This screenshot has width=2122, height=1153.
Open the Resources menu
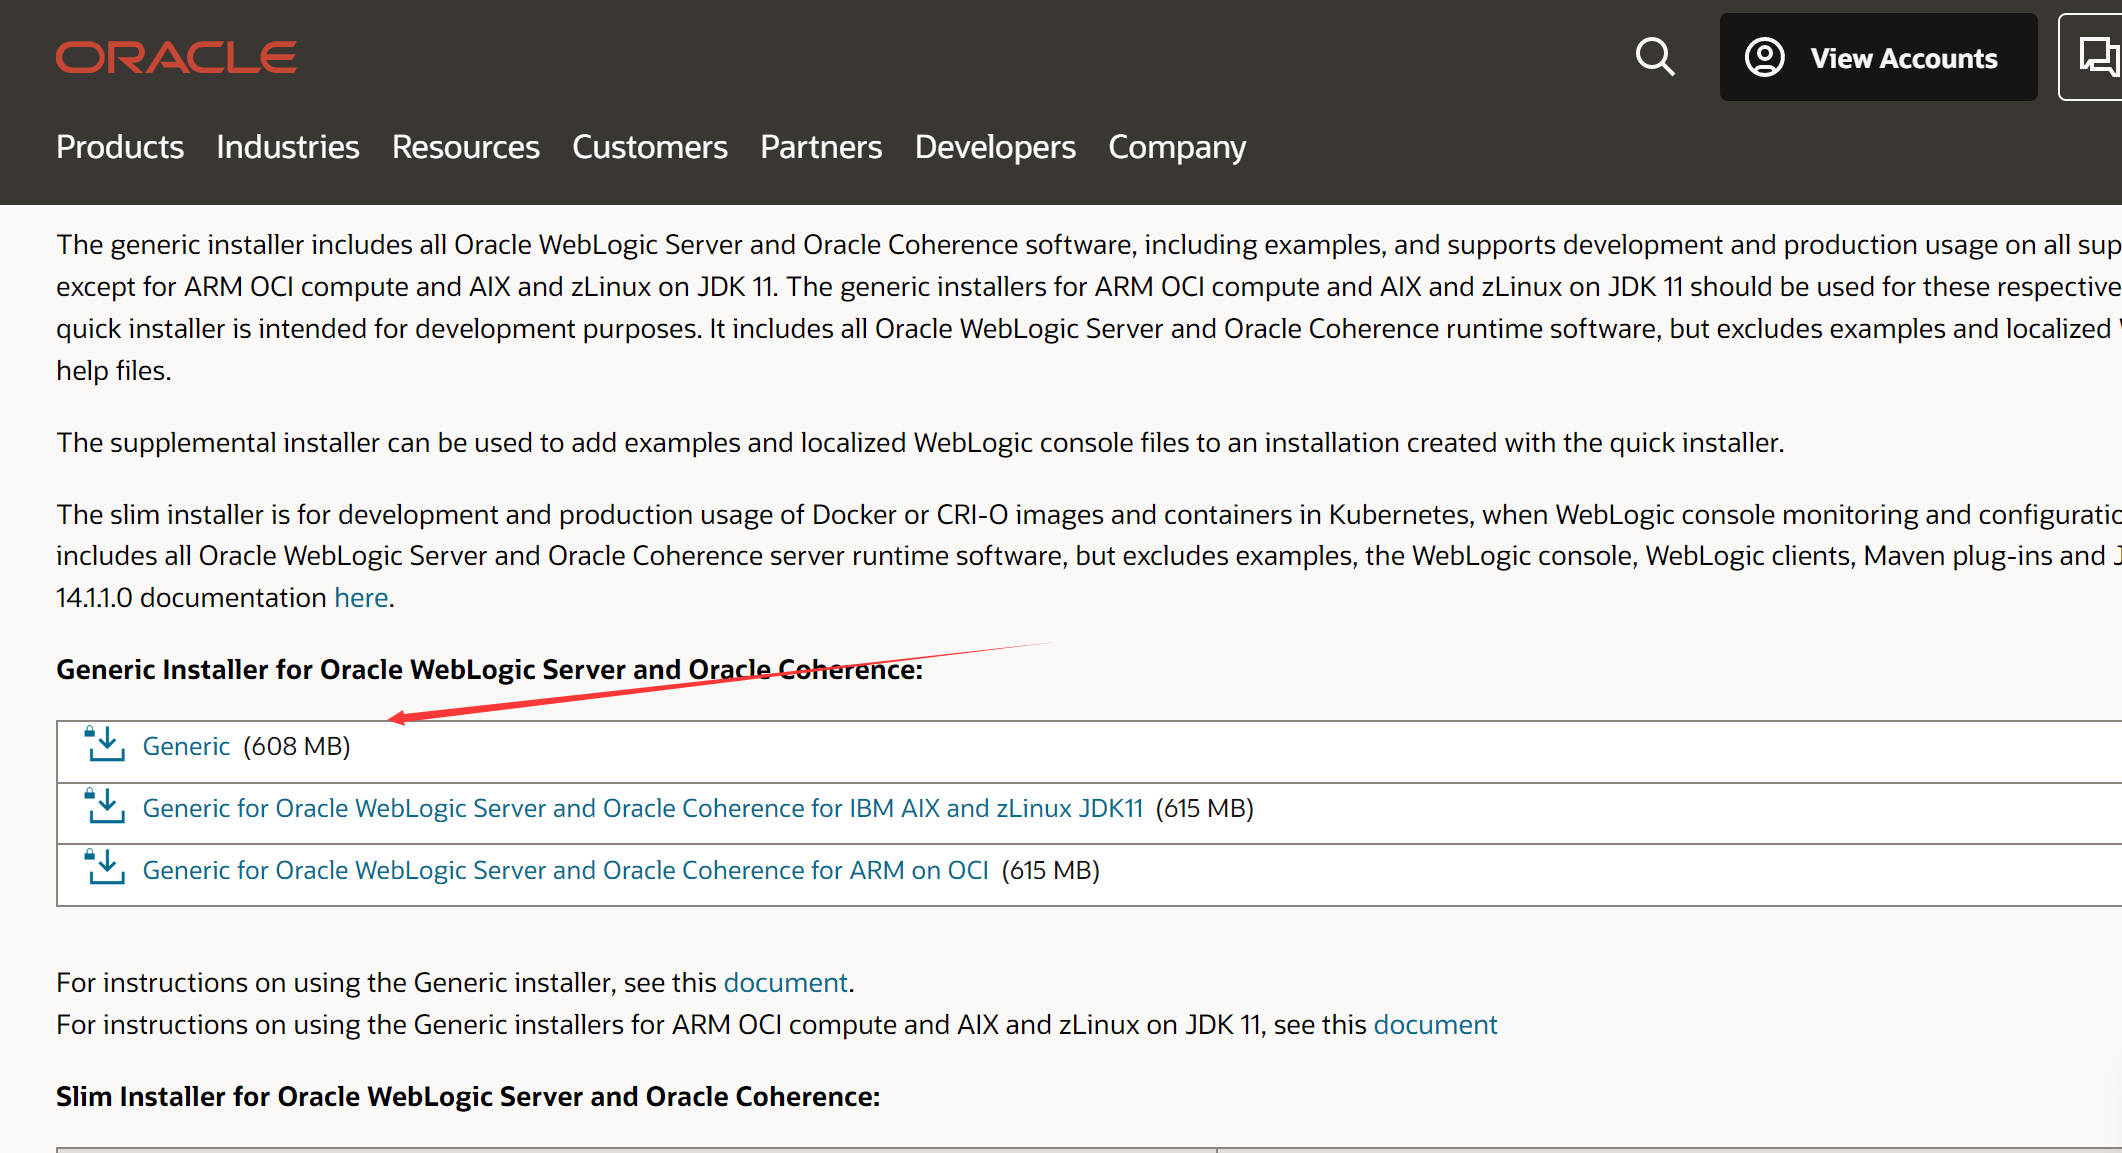click(466, 147)
